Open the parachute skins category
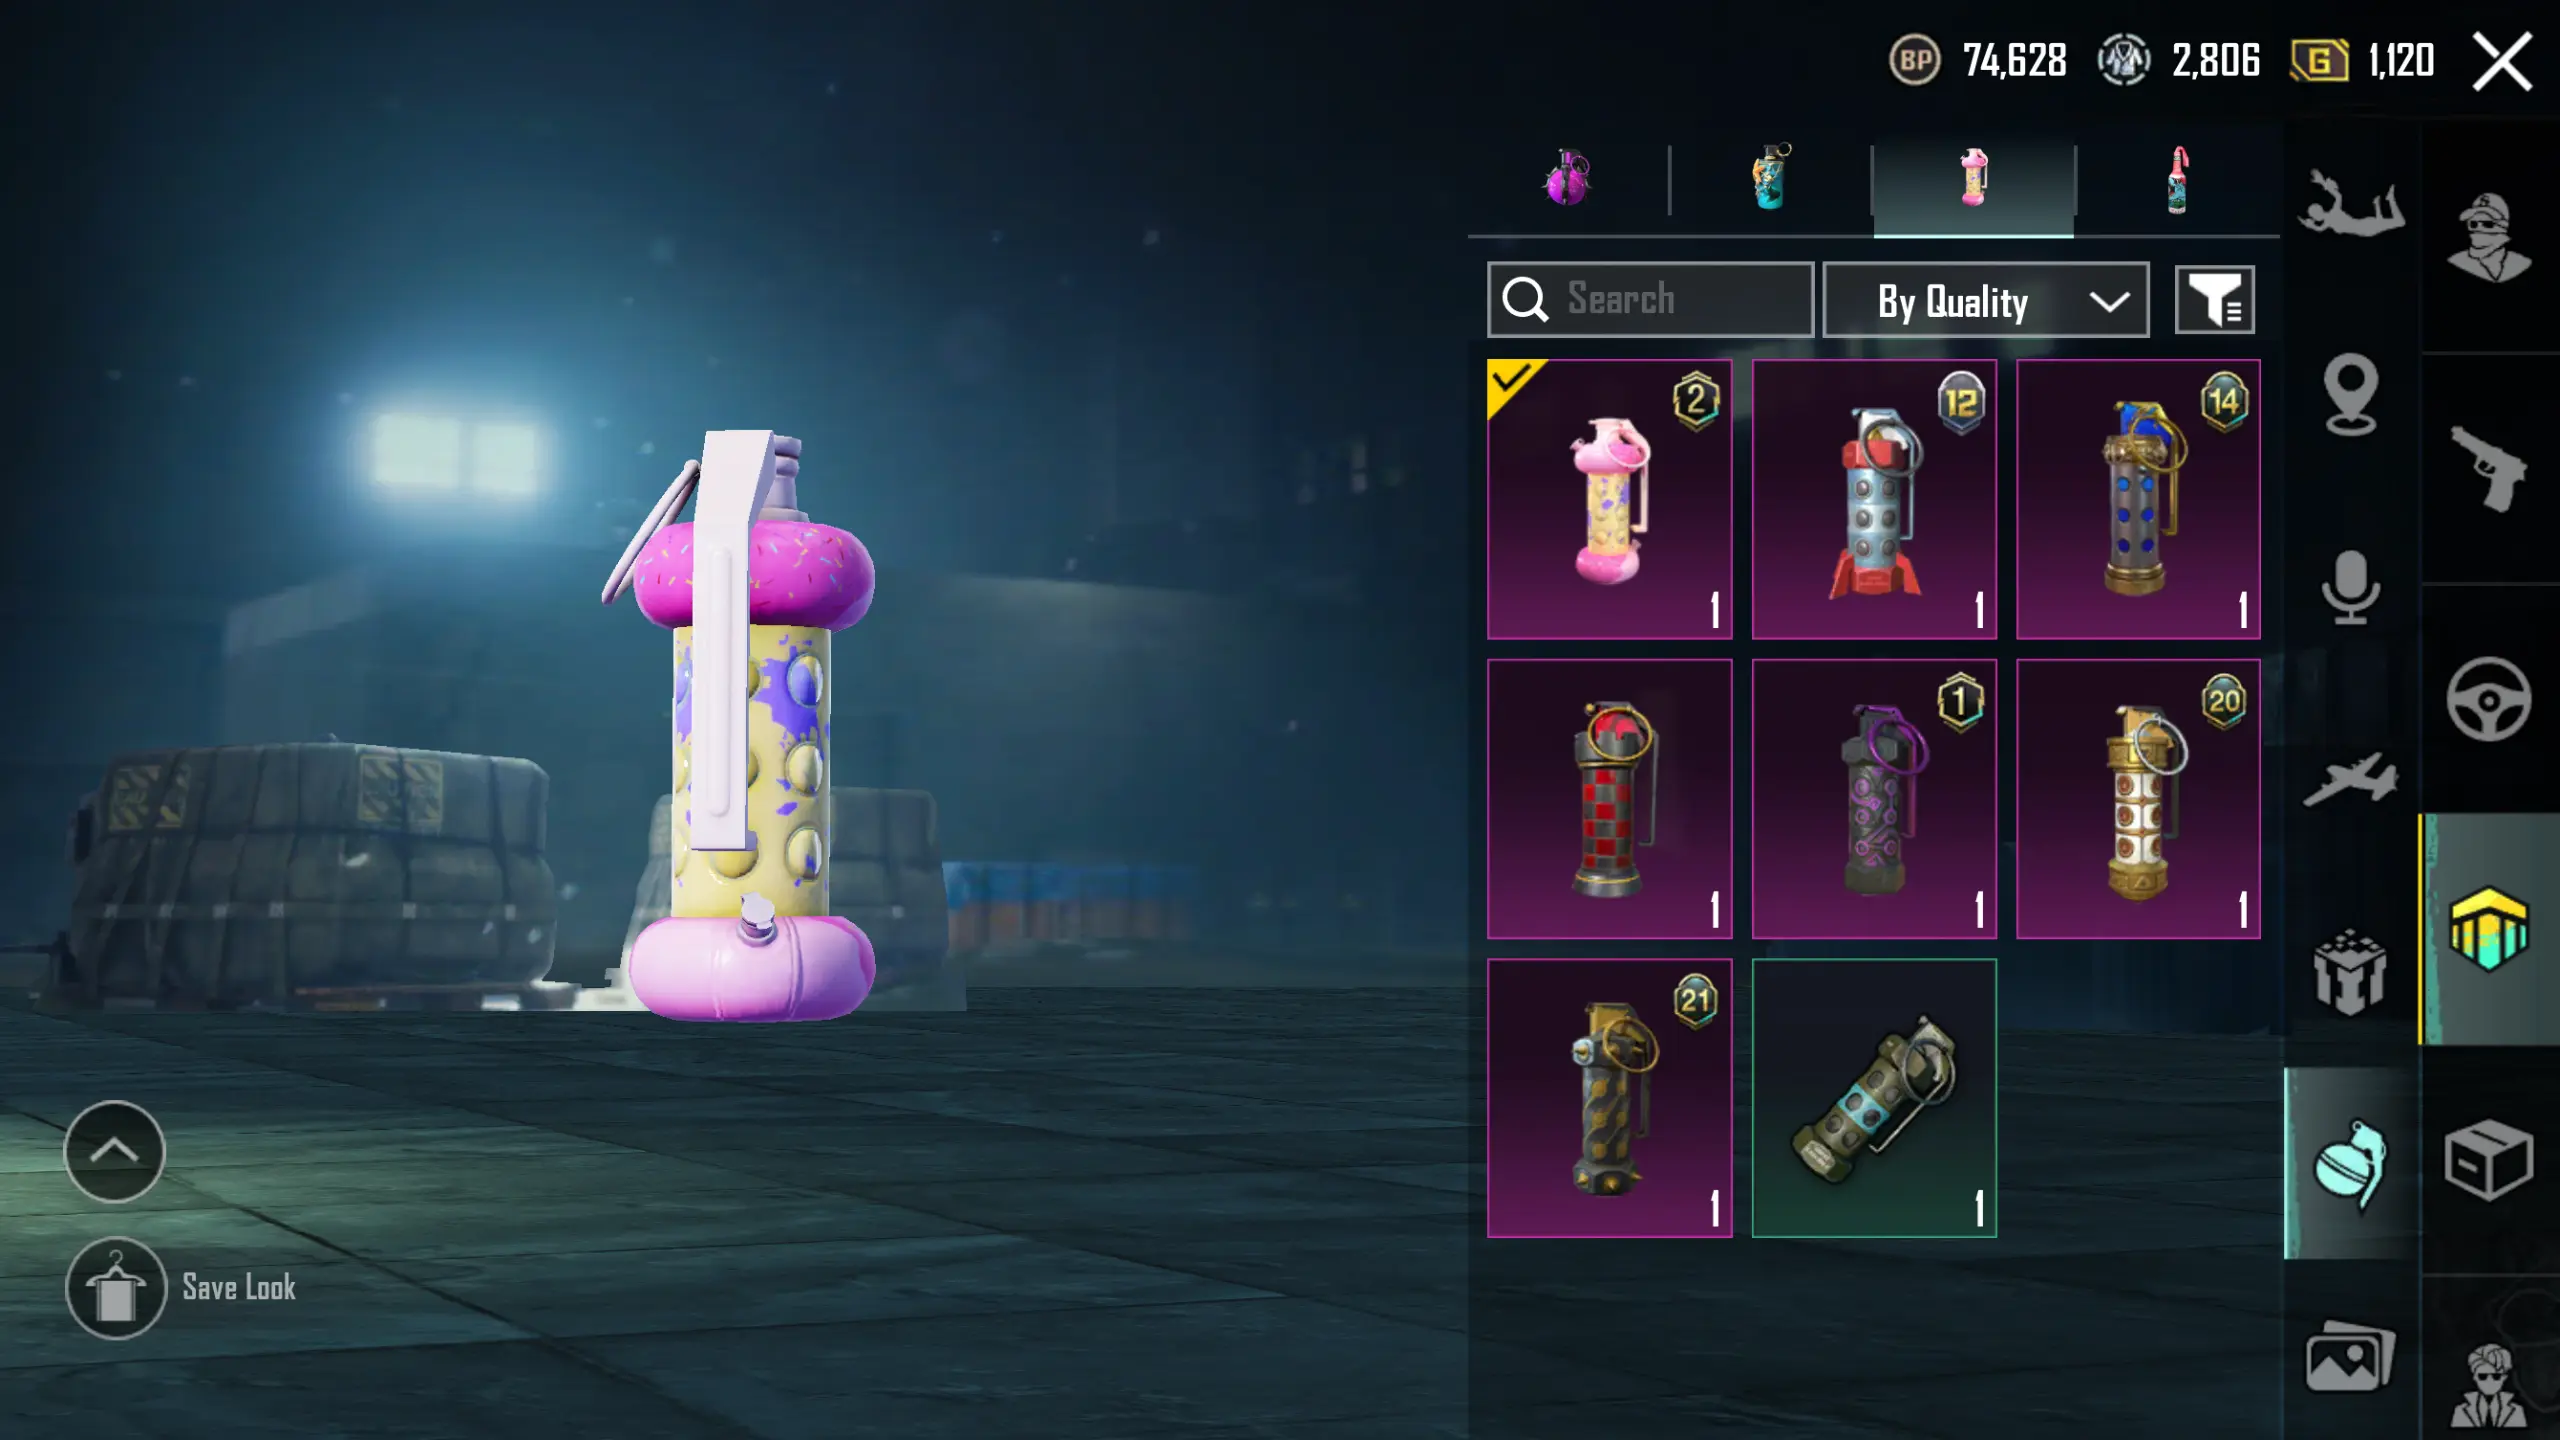The image size is (2560, 1440). pyautogui.click(x=2350, y=206)
